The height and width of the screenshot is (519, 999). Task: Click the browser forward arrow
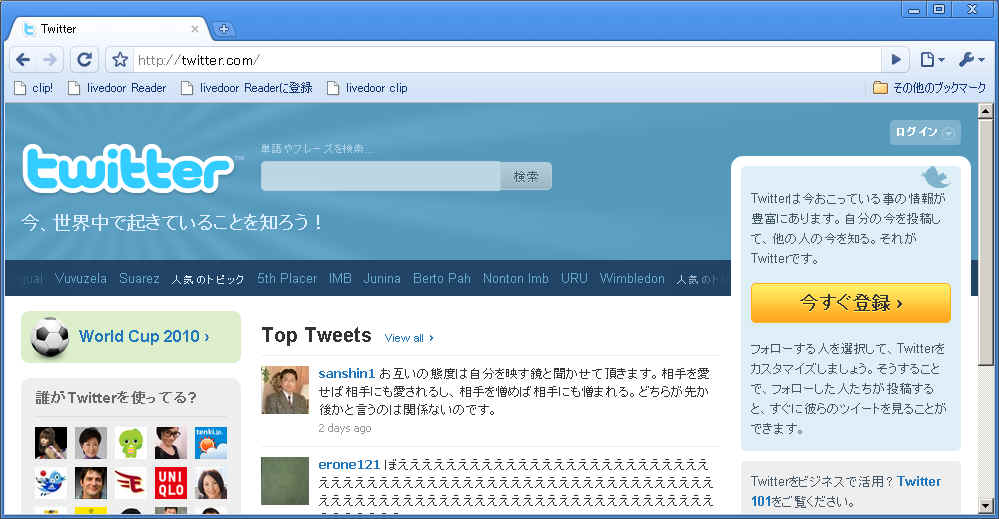[49, 60]
